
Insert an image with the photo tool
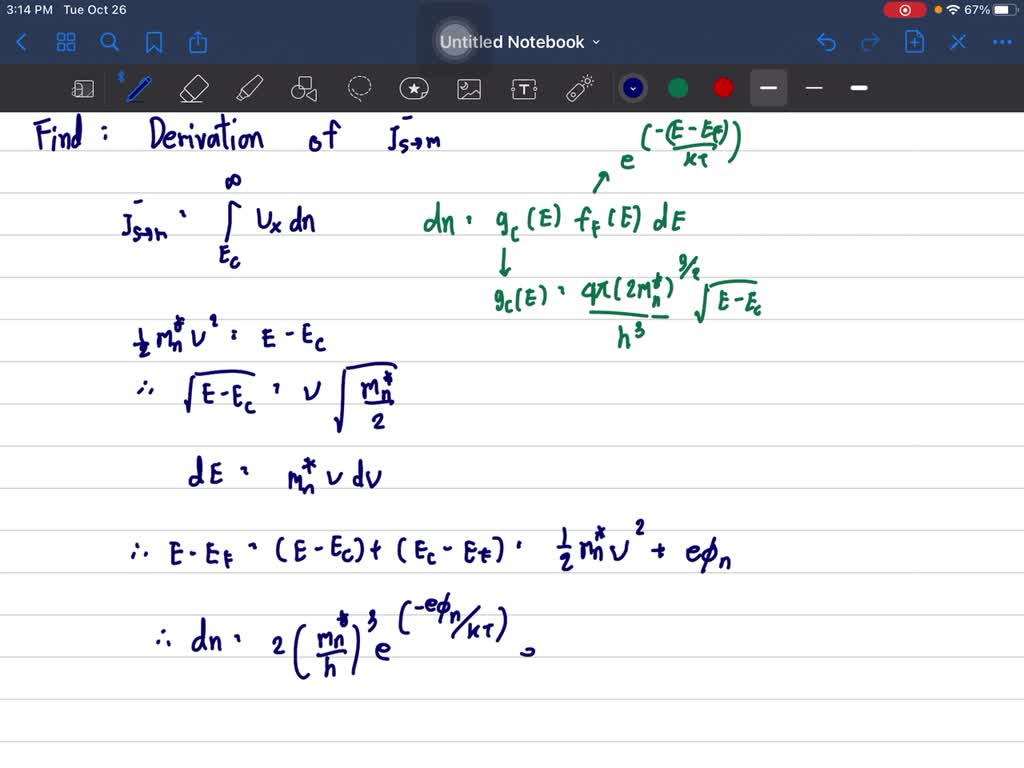[x=468, y=88]
